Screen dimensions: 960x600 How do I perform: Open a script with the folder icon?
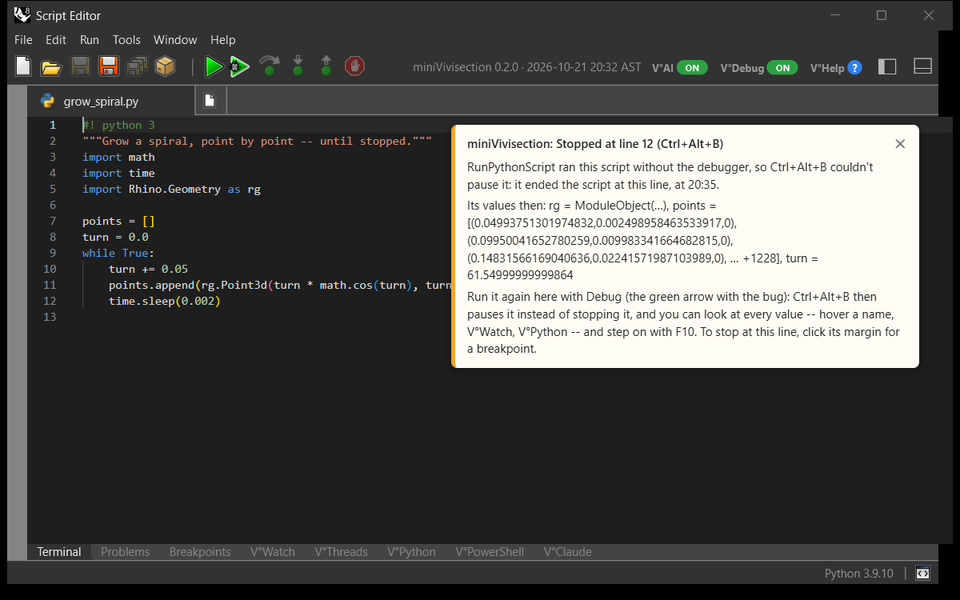tap(51, 67)
